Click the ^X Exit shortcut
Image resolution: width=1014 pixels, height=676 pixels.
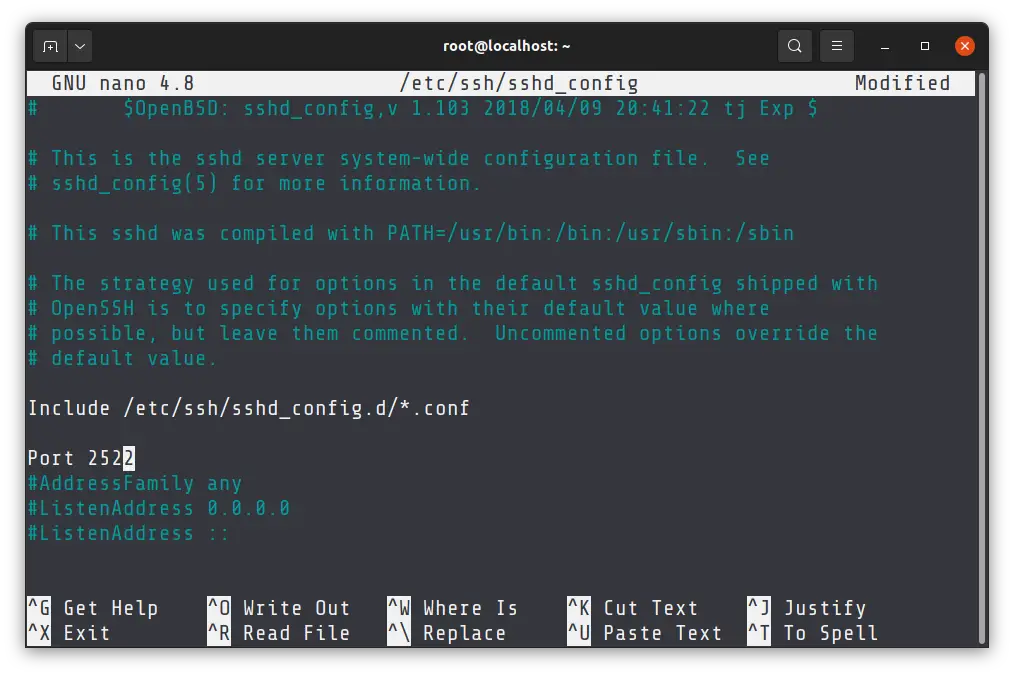pyautogui.click(x=68, y=633)
